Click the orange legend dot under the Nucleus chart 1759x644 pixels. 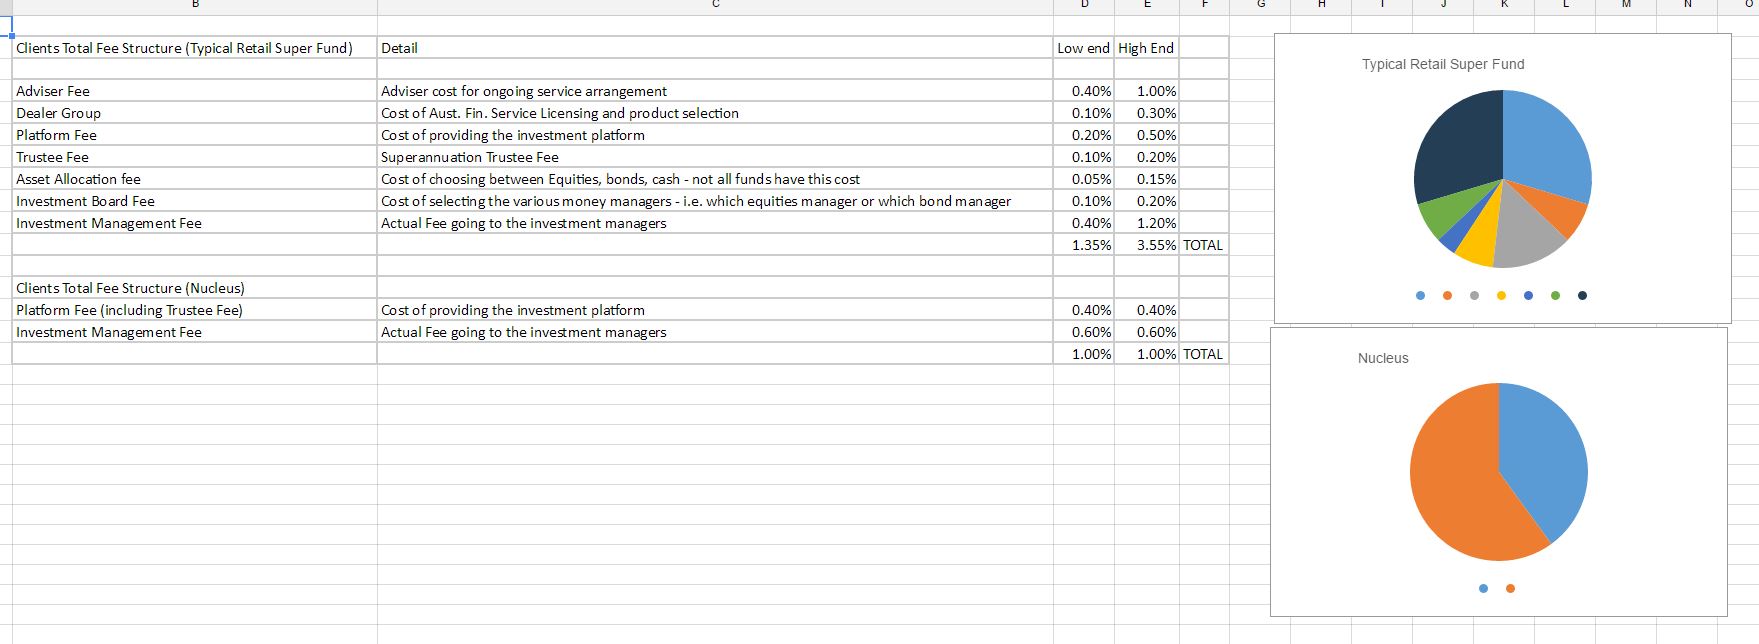[1510, 588]
